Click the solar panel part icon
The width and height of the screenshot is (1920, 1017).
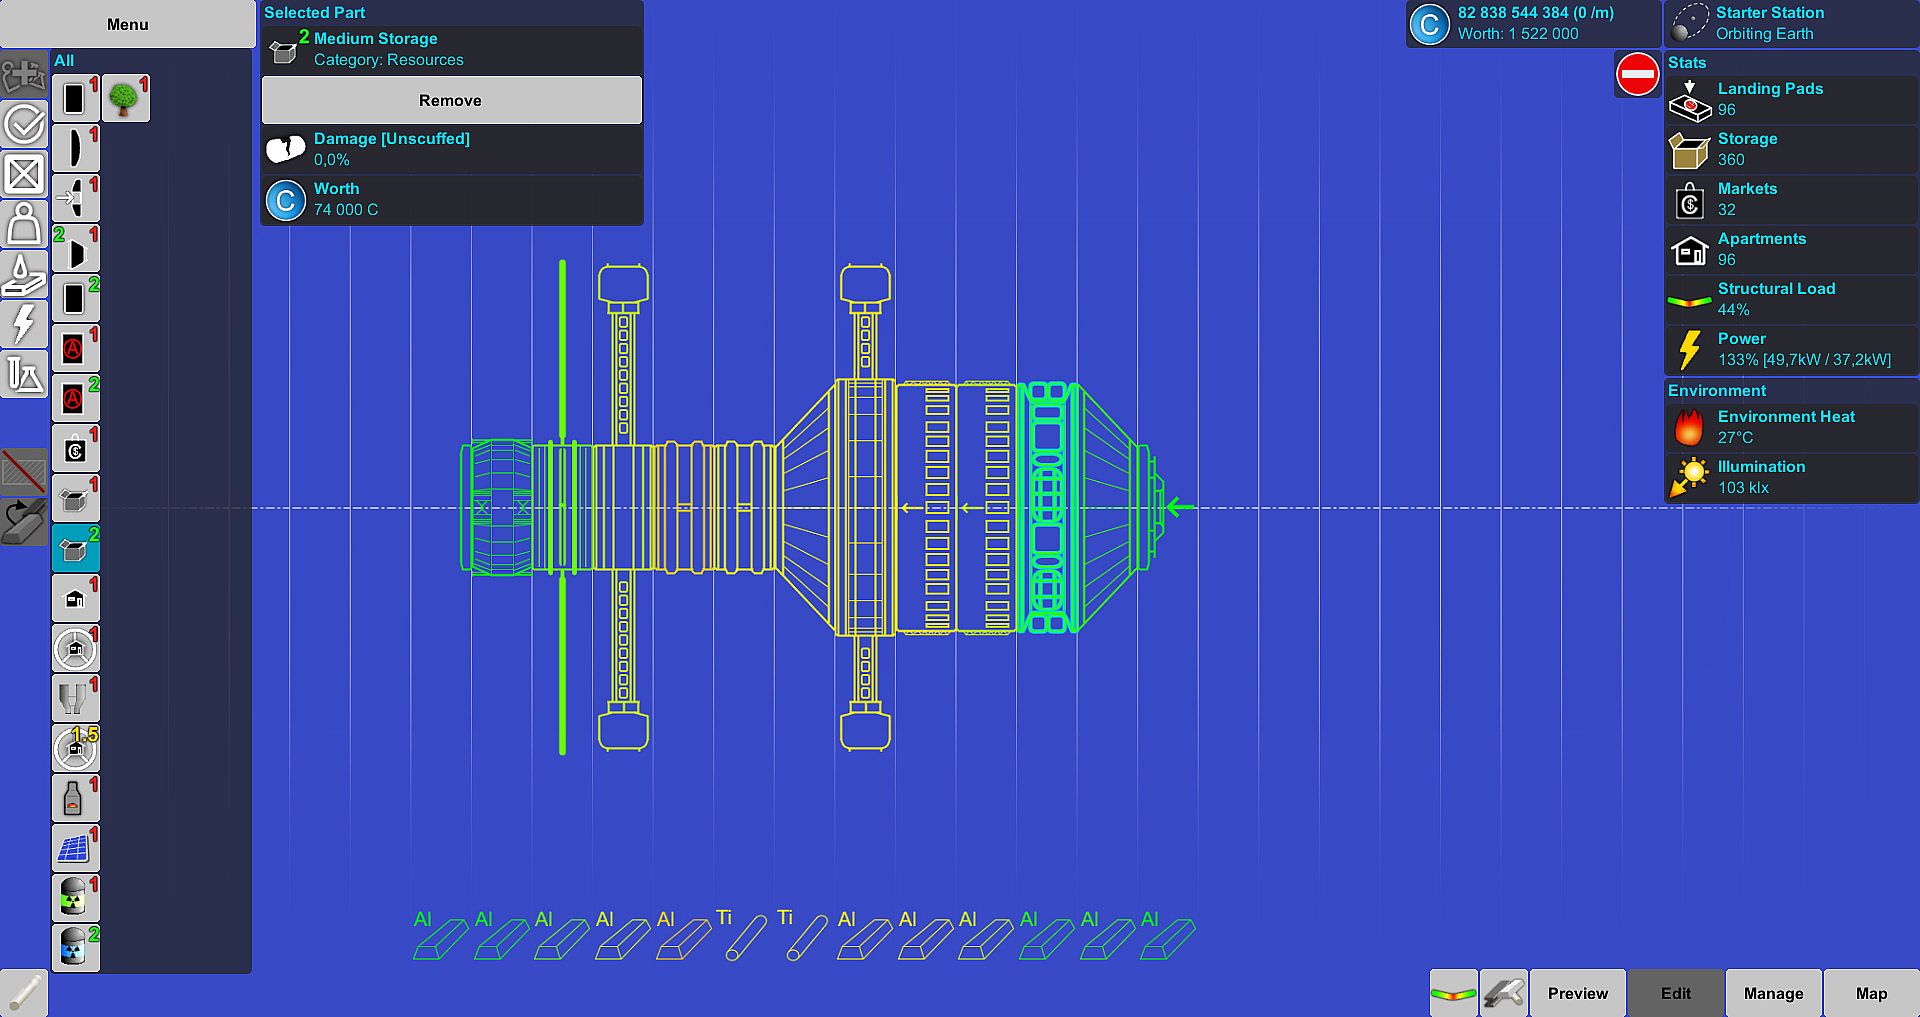tap(75, 848)
